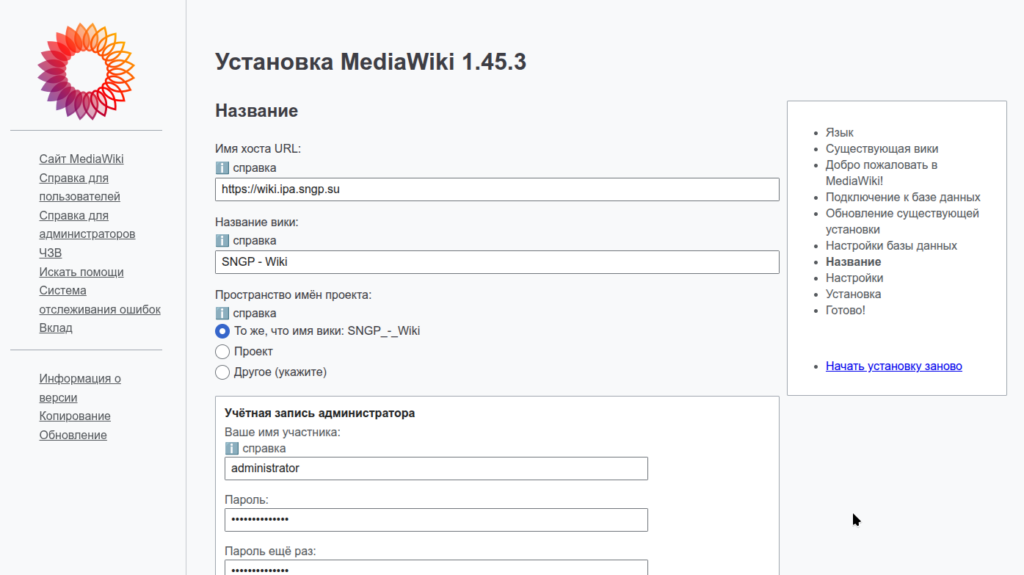Click the administrator username field

436,468
